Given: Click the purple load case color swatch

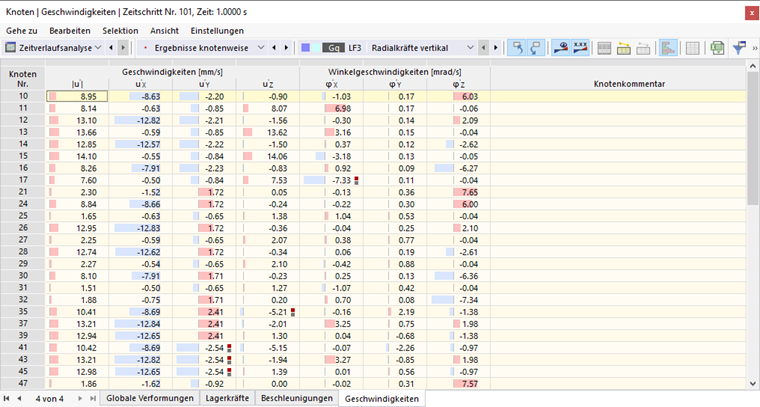Looking at the screenshot, I should coord(305,47).
